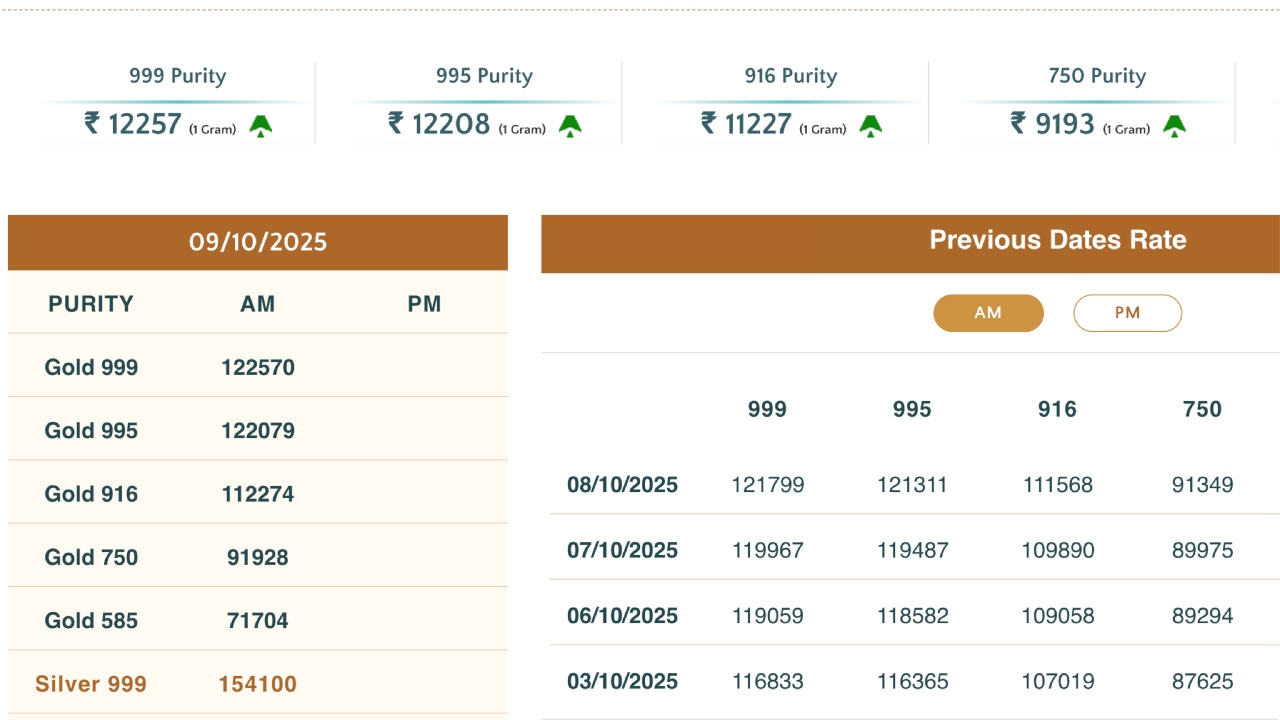Select the AM rates tab
The image size is (1280, 720).
(x=988, y=313)
